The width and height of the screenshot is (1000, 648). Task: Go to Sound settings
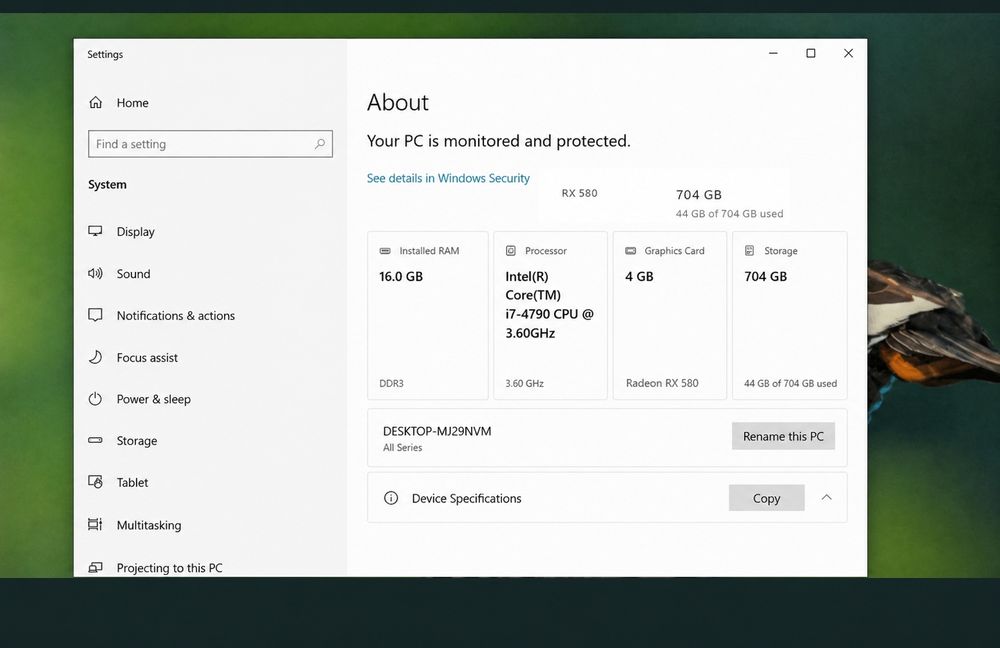point(133,274)
